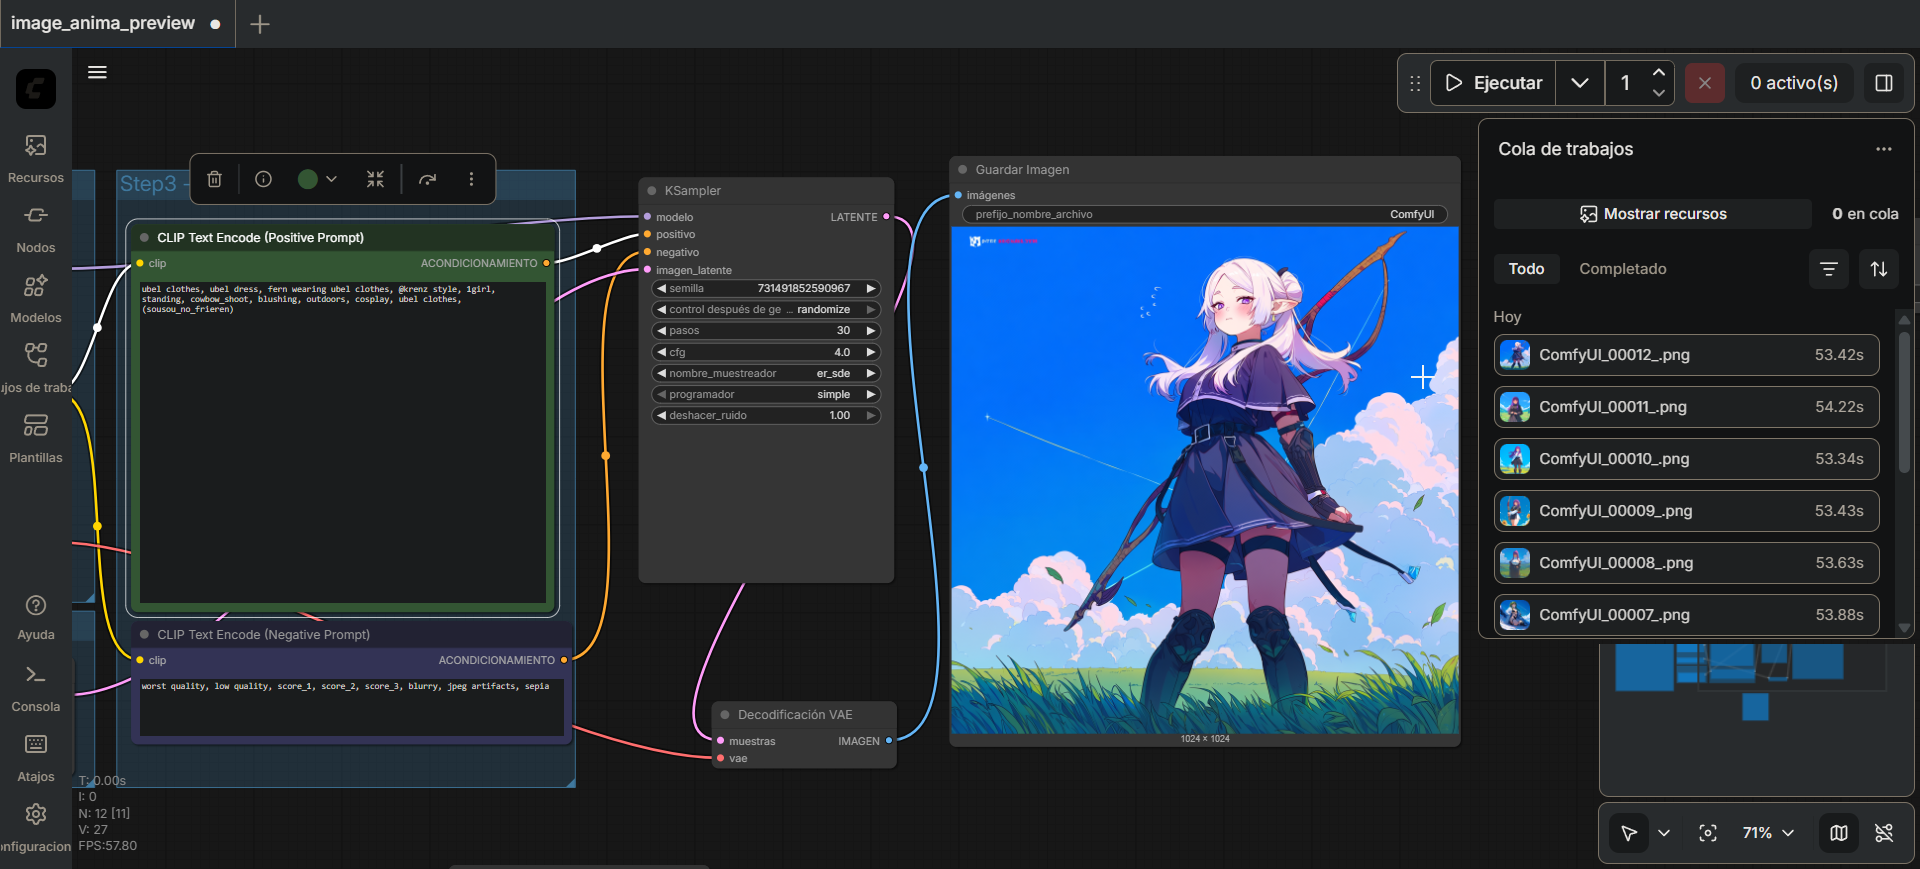Open the Modelos sidebar panel

36,298
